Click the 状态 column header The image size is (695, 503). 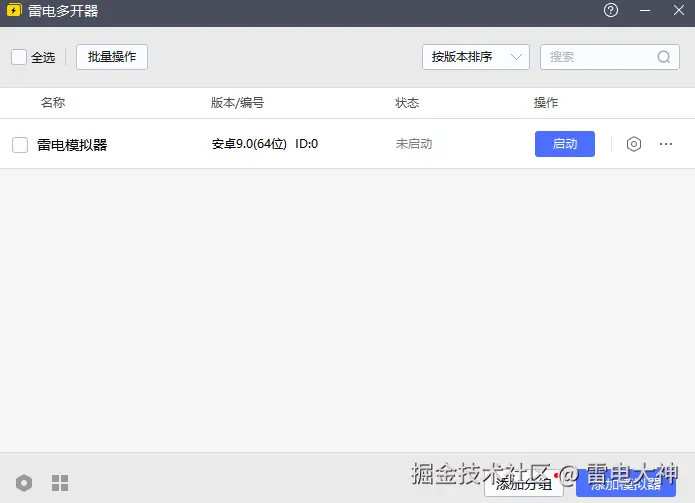(407, 103)
